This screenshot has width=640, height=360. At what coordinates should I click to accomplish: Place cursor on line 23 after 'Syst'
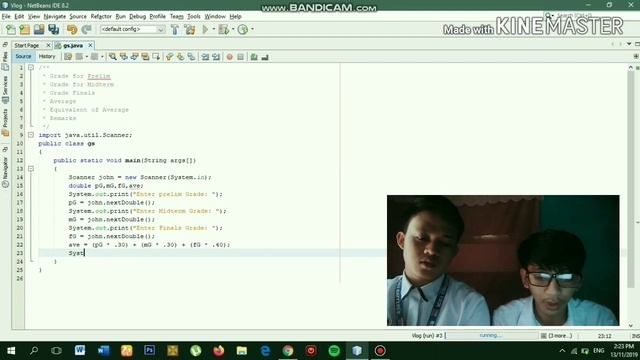tap(84, 253)
